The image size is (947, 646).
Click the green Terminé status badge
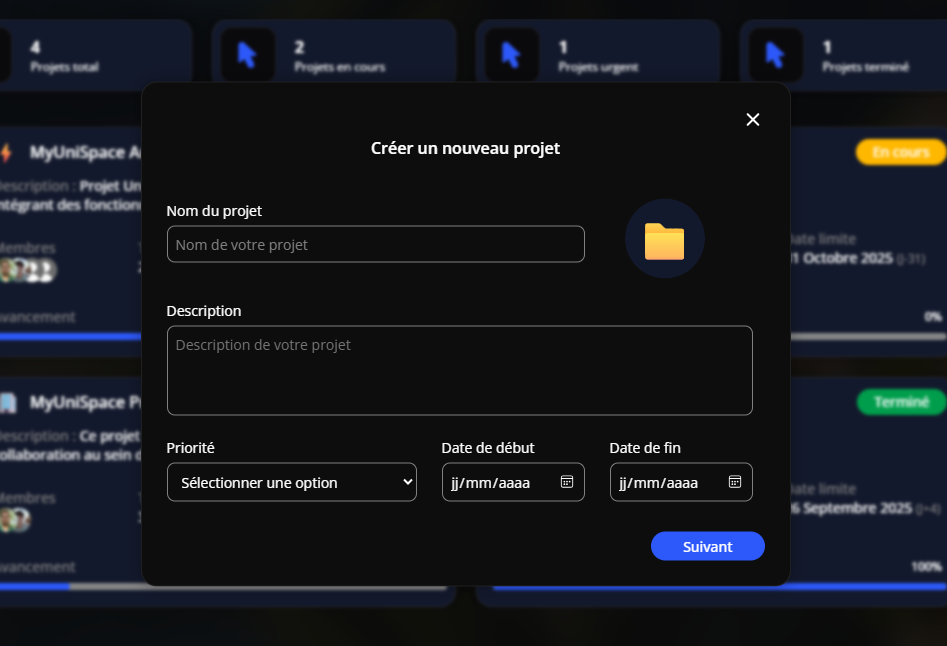pos(900,402)
